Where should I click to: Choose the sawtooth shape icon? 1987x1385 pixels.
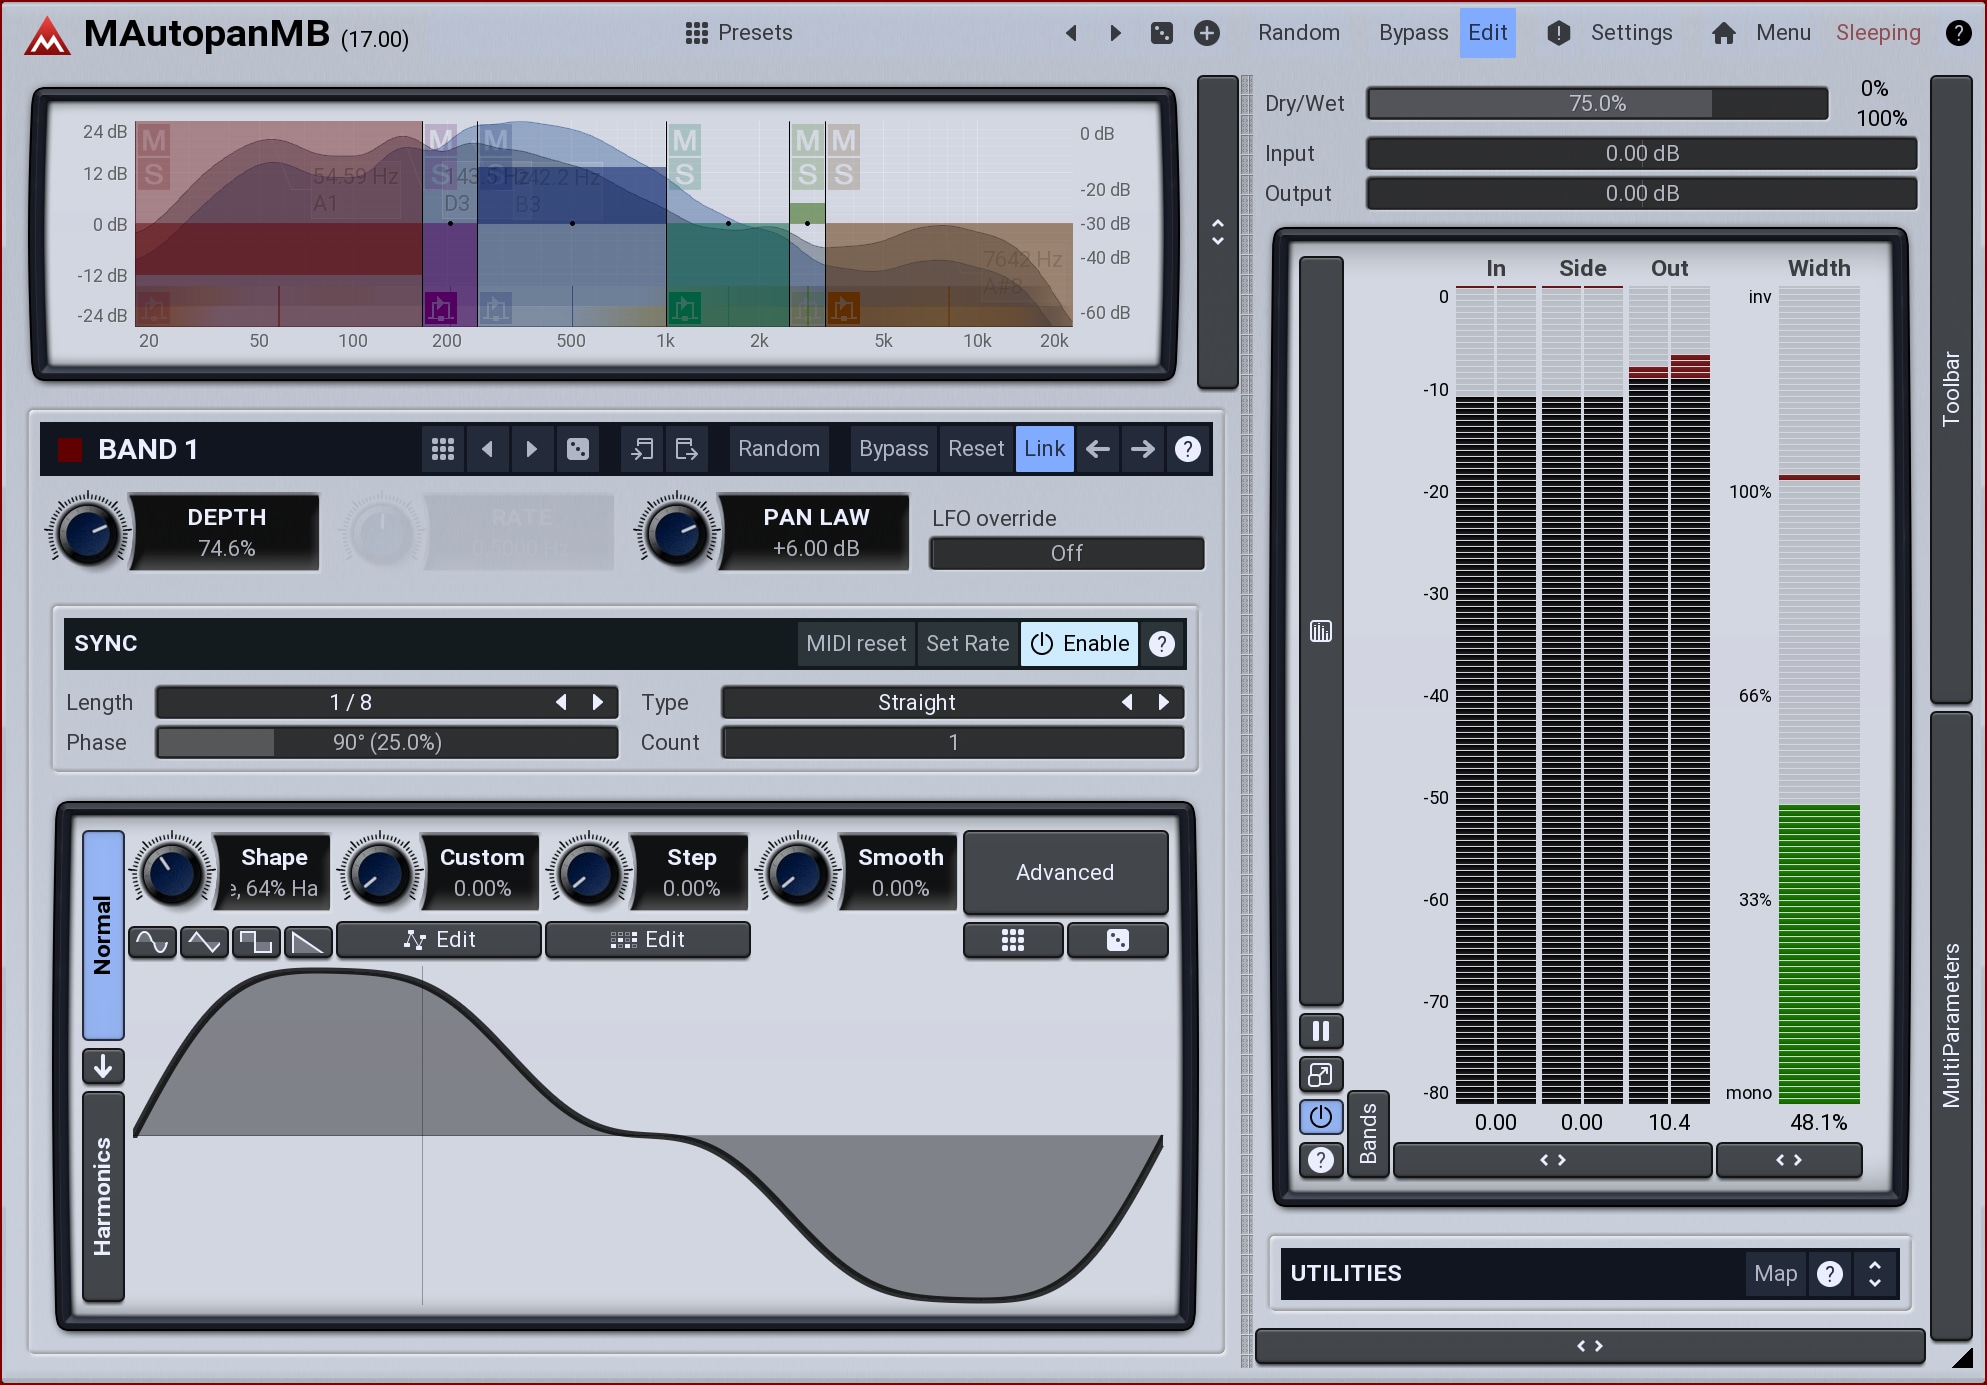pos(308,941)
